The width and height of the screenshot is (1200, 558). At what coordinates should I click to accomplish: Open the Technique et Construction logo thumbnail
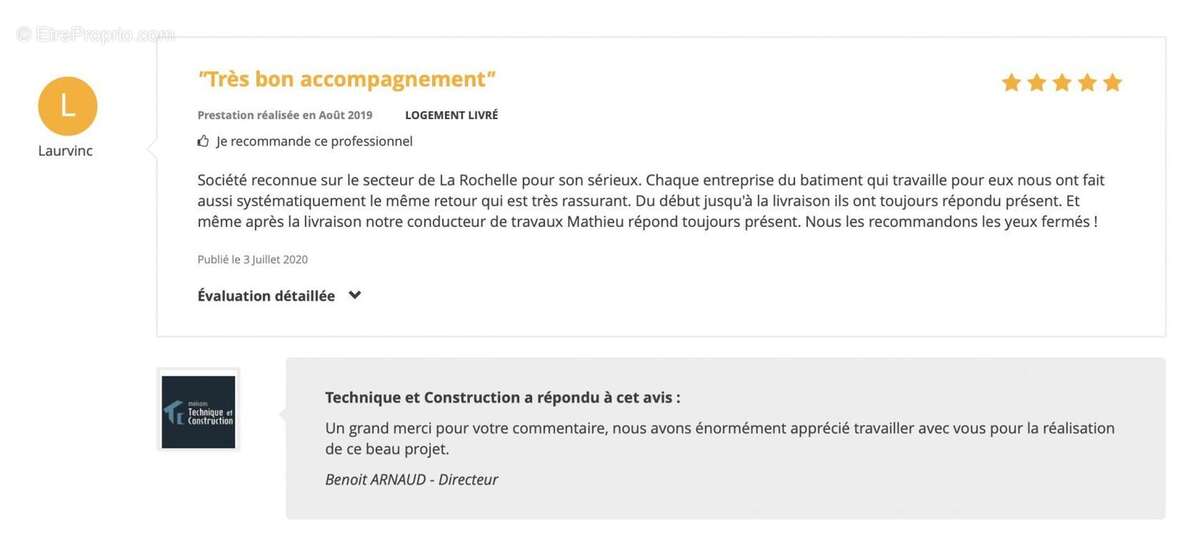click(x=198, y=411)
